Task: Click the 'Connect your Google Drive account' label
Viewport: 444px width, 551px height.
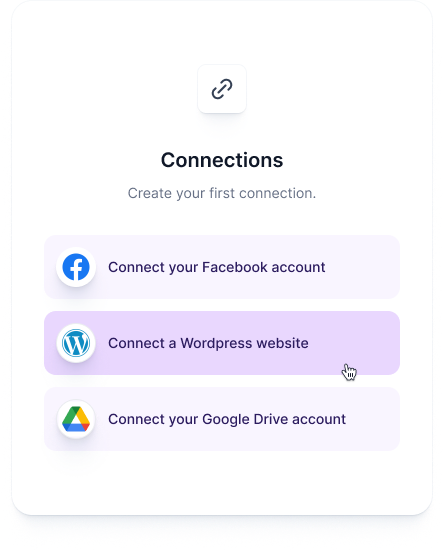Action: (227, 419)
